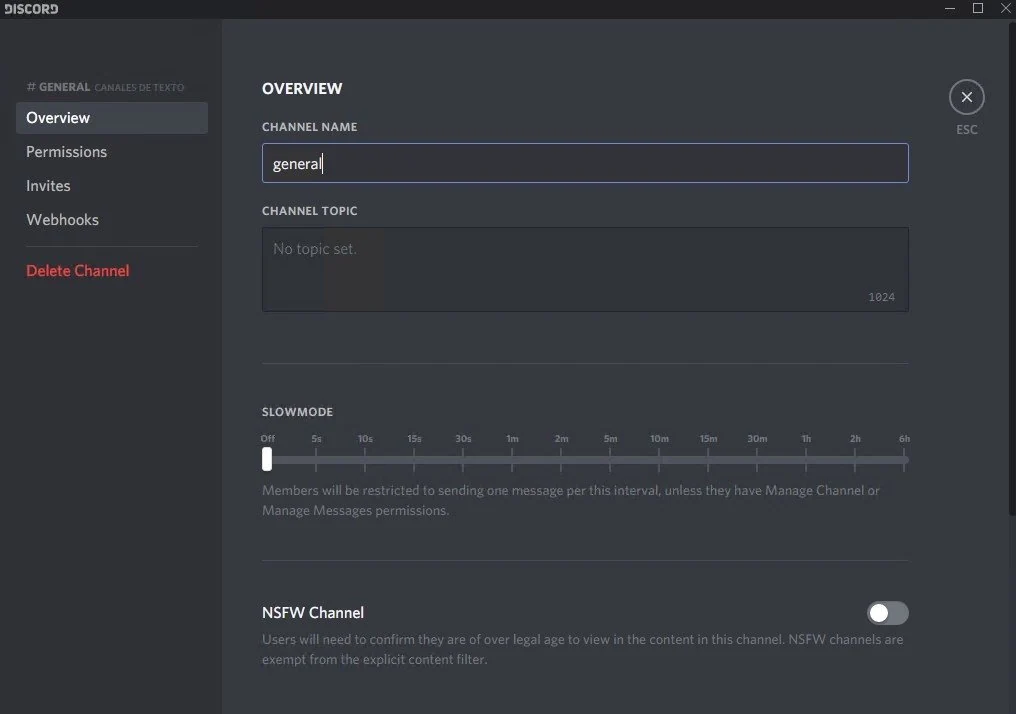1016x714 pixels.
Task: Set slowmode to the 30s mark
Action: click(463, 460)
